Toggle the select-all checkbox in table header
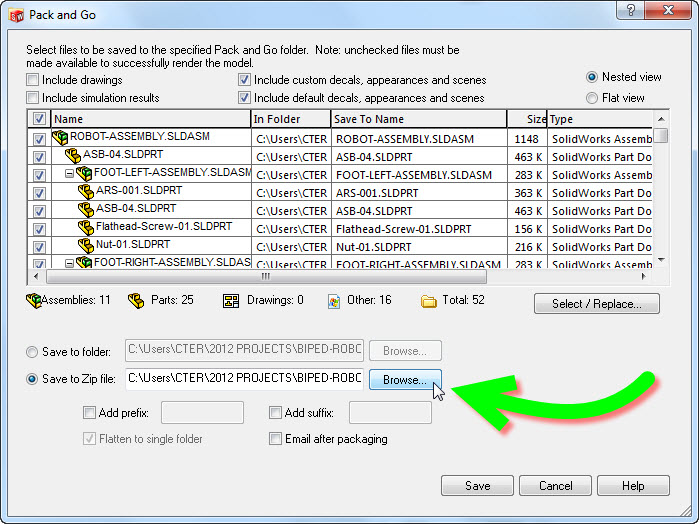The width and height of the screenshot is (699, 524). pyautogui.click(x=39, y=119)
